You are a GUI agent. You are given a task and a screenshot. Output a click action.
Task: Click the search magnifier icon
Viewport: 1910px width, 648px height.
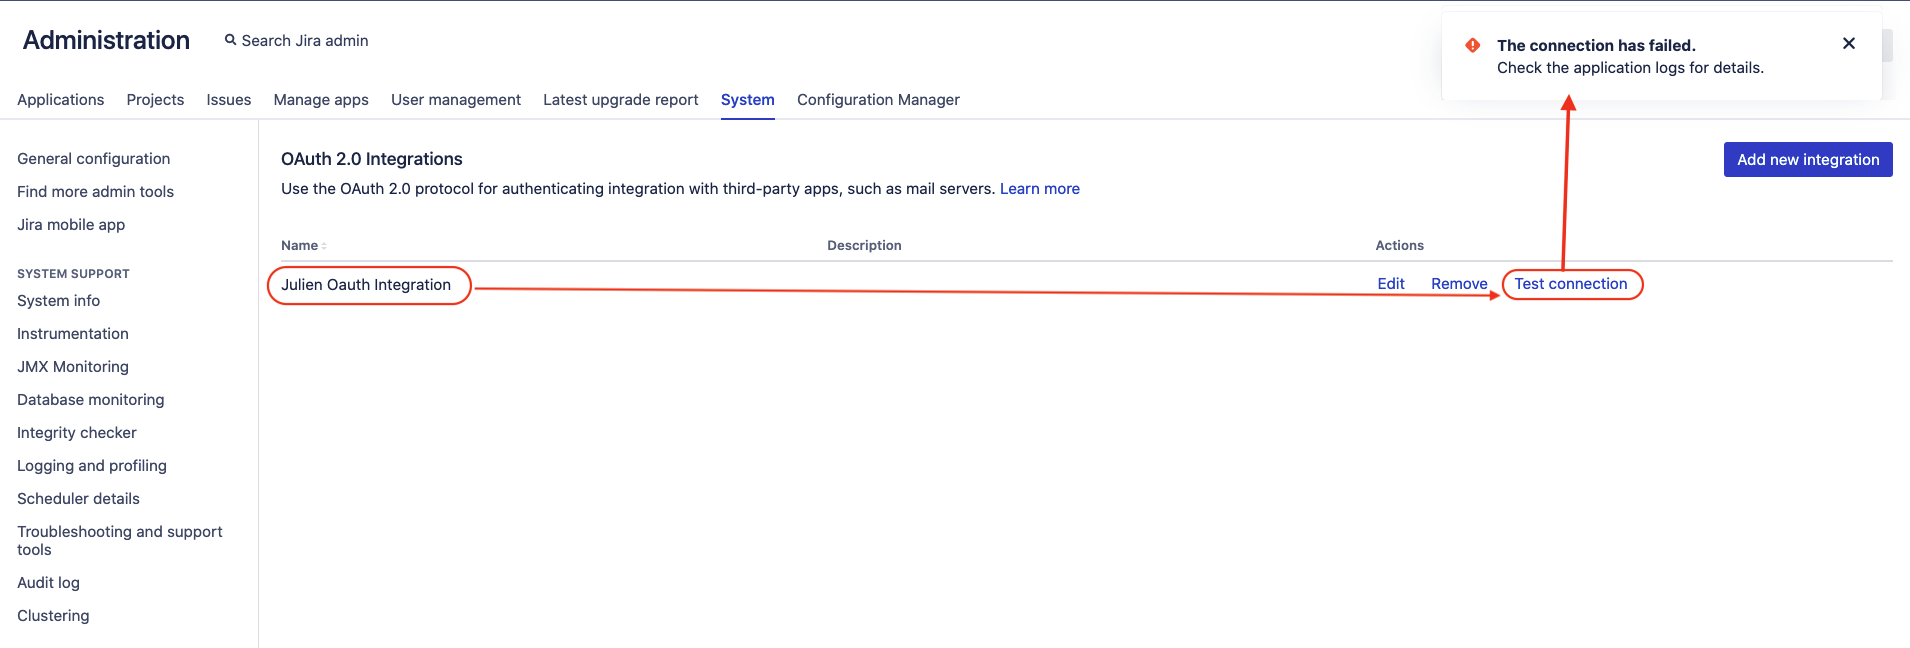point(230,40)
